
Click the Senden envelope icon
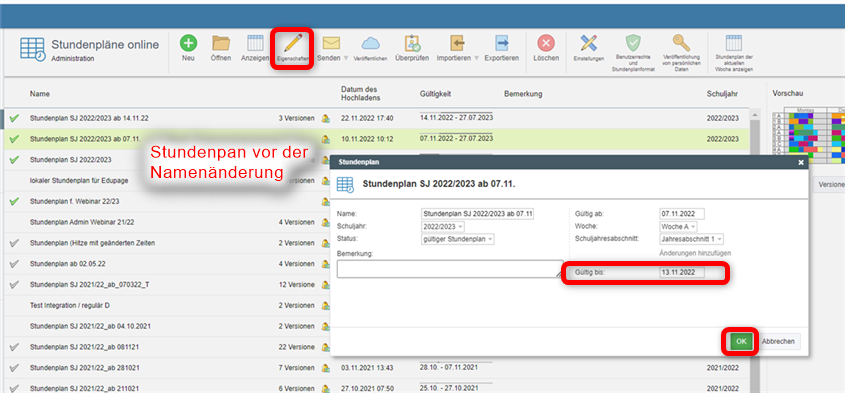coord(330,44)
